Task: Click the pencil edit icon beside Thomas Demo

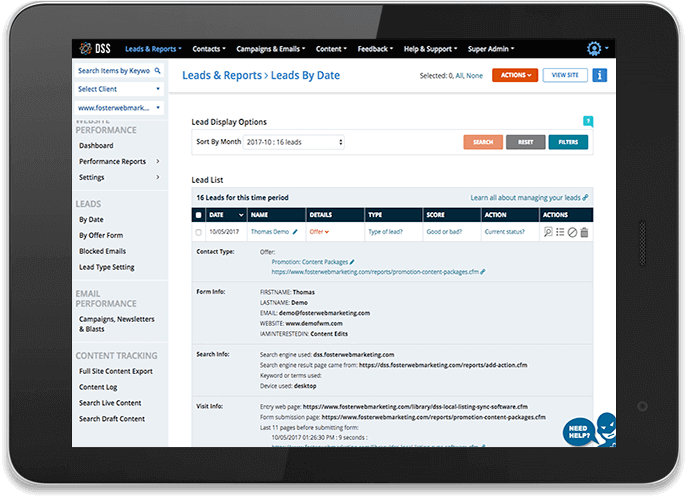Action: (x=294, y=232)
